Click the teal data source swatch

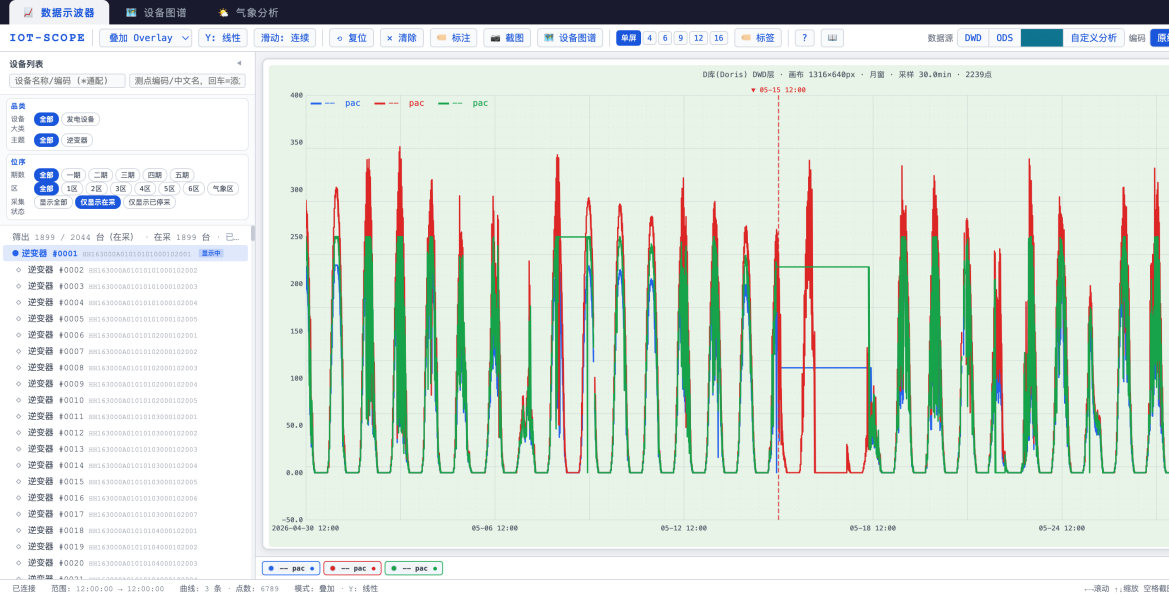[1042, 38]
